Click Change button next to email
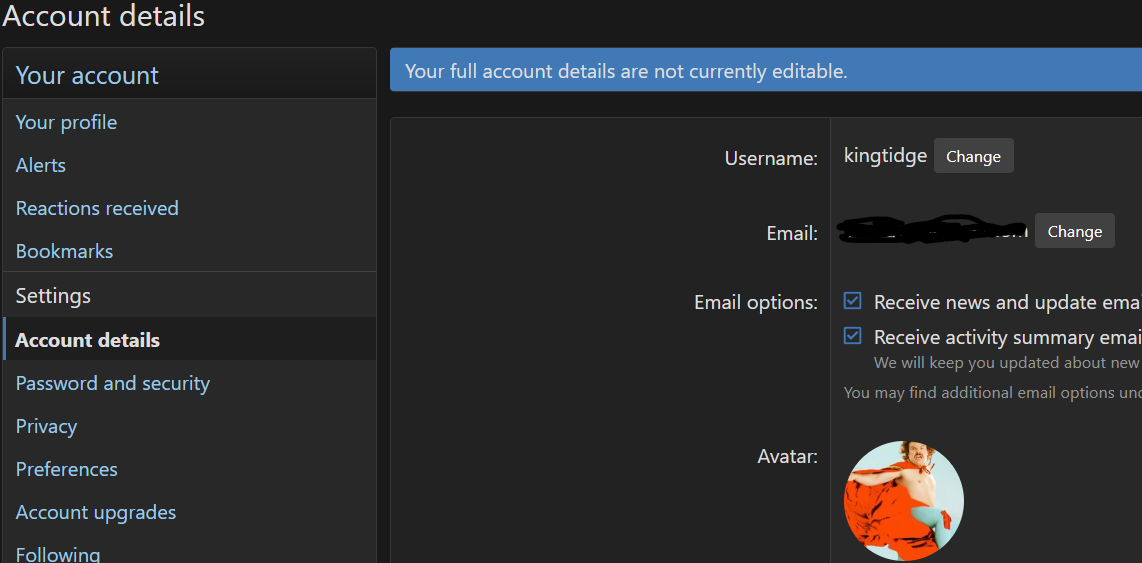The width and height of the screenshot is (1142, 563). point(1074,231)
